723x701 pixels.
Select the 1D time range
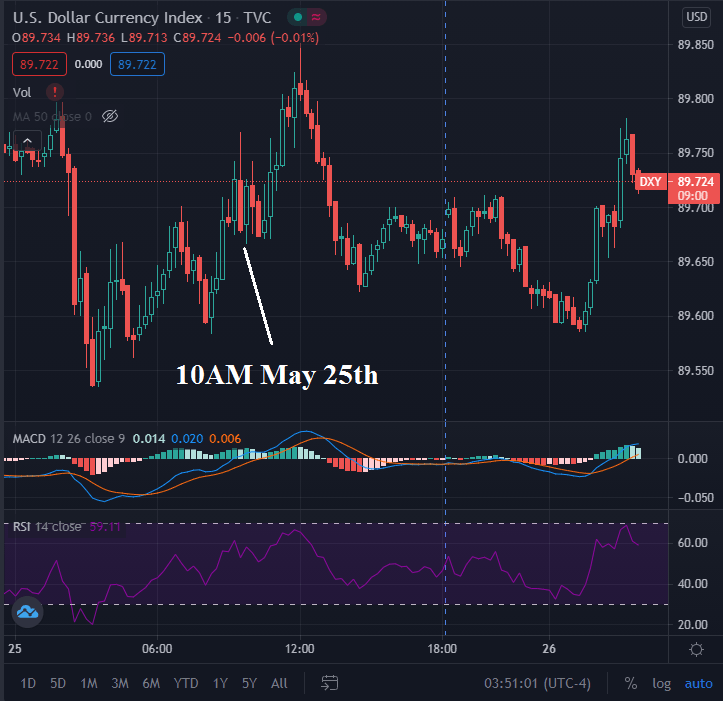(28, 683)
